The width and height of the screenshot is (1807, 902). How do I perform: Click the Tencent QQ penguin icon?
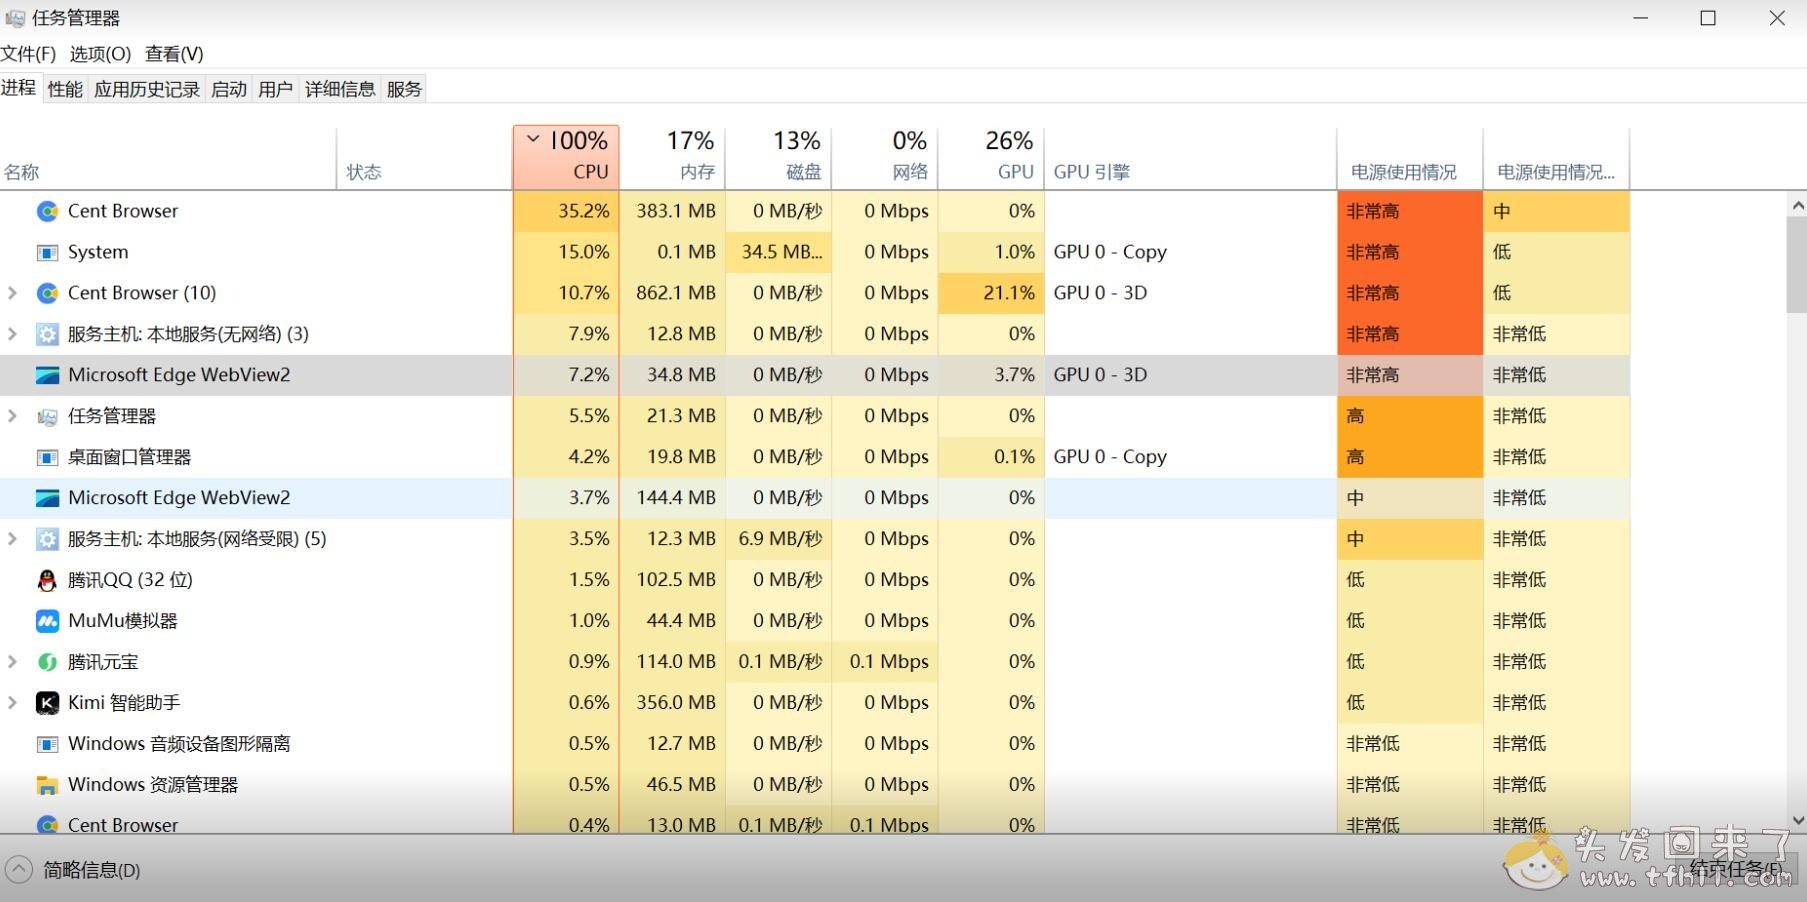[x=47, y=580]
